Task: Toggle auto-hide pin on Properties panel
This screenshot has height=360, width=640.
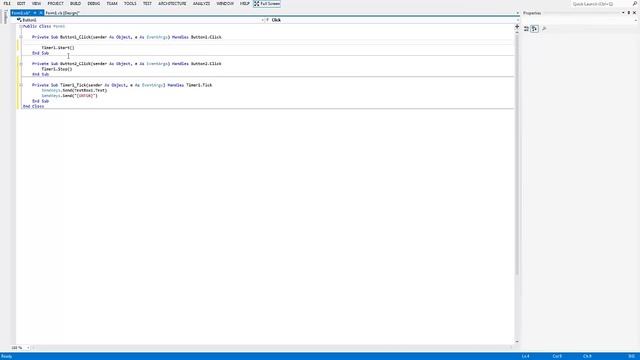Action: point(629,13)
